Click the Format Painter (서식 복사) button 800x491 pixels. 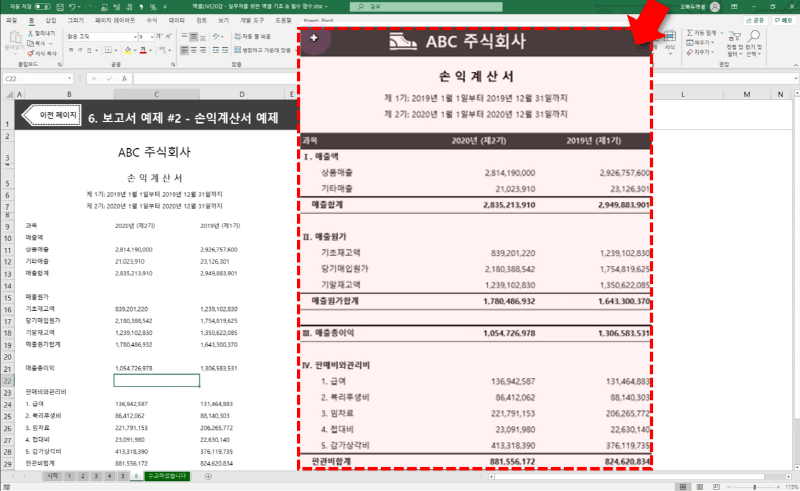click(x=41, y=53)
